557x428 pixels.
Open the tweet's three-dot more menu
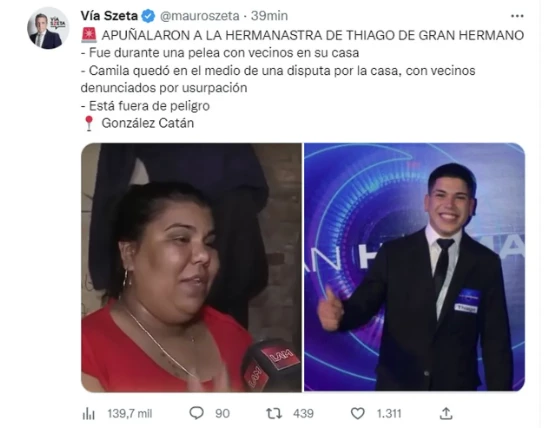click(x=517, y=16)
